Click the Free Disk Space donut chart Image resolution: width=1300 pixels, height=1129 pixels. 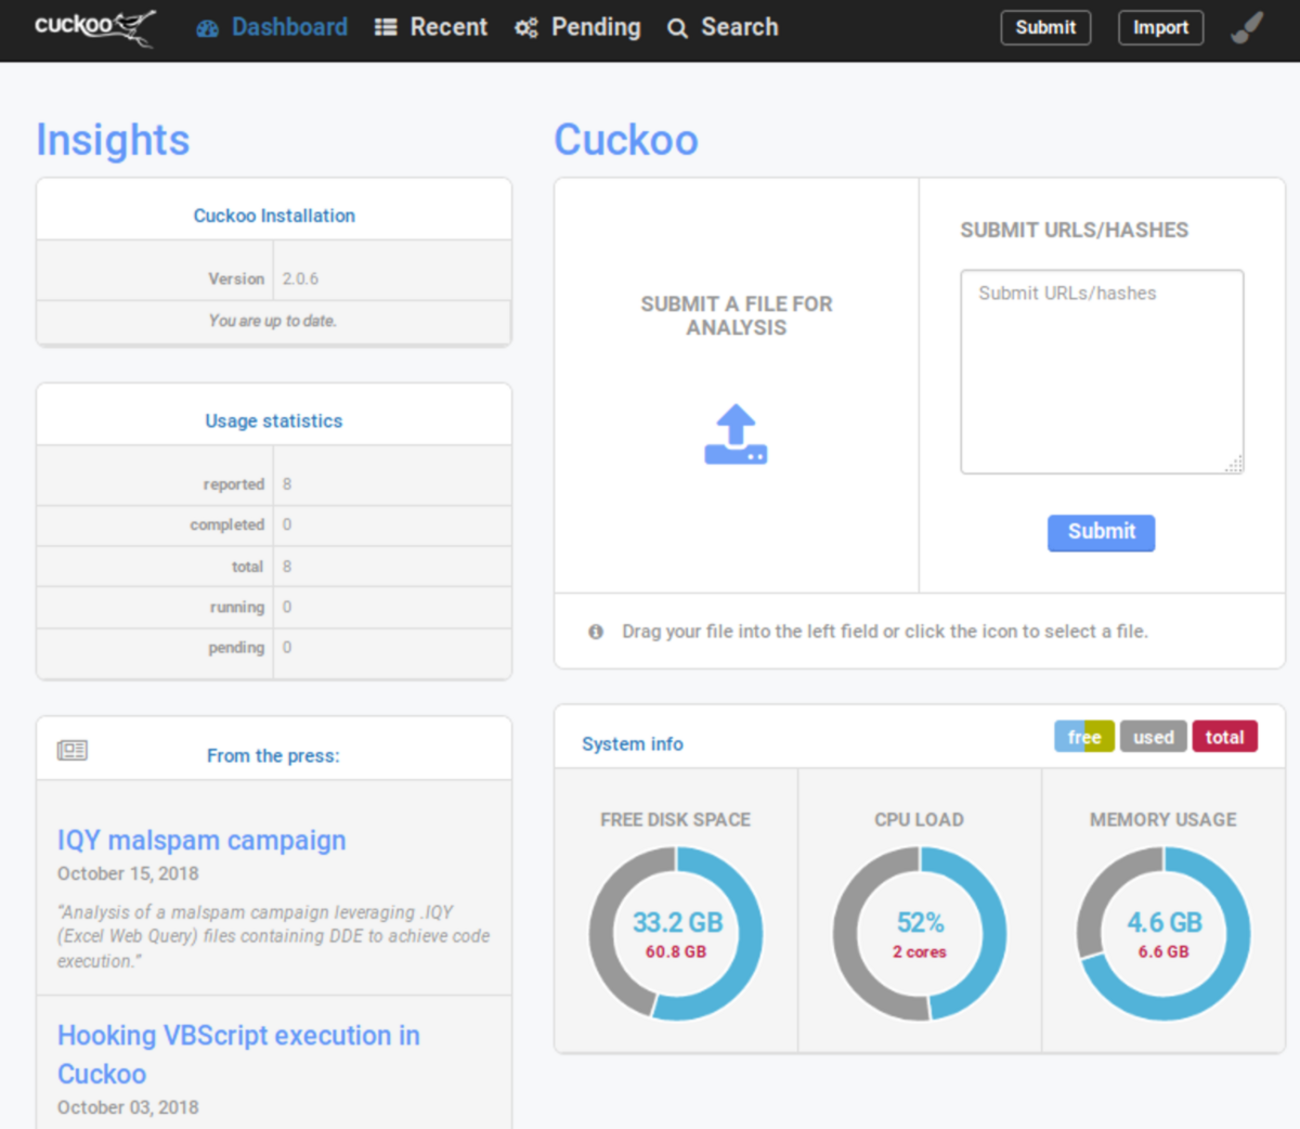676,934
